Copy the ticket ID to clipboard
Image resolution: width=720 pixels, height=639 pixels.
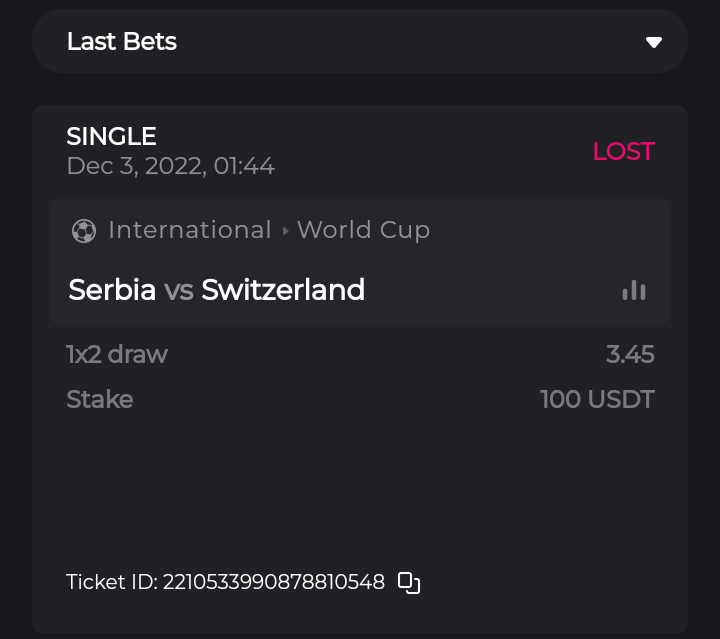tap(409, 582)
